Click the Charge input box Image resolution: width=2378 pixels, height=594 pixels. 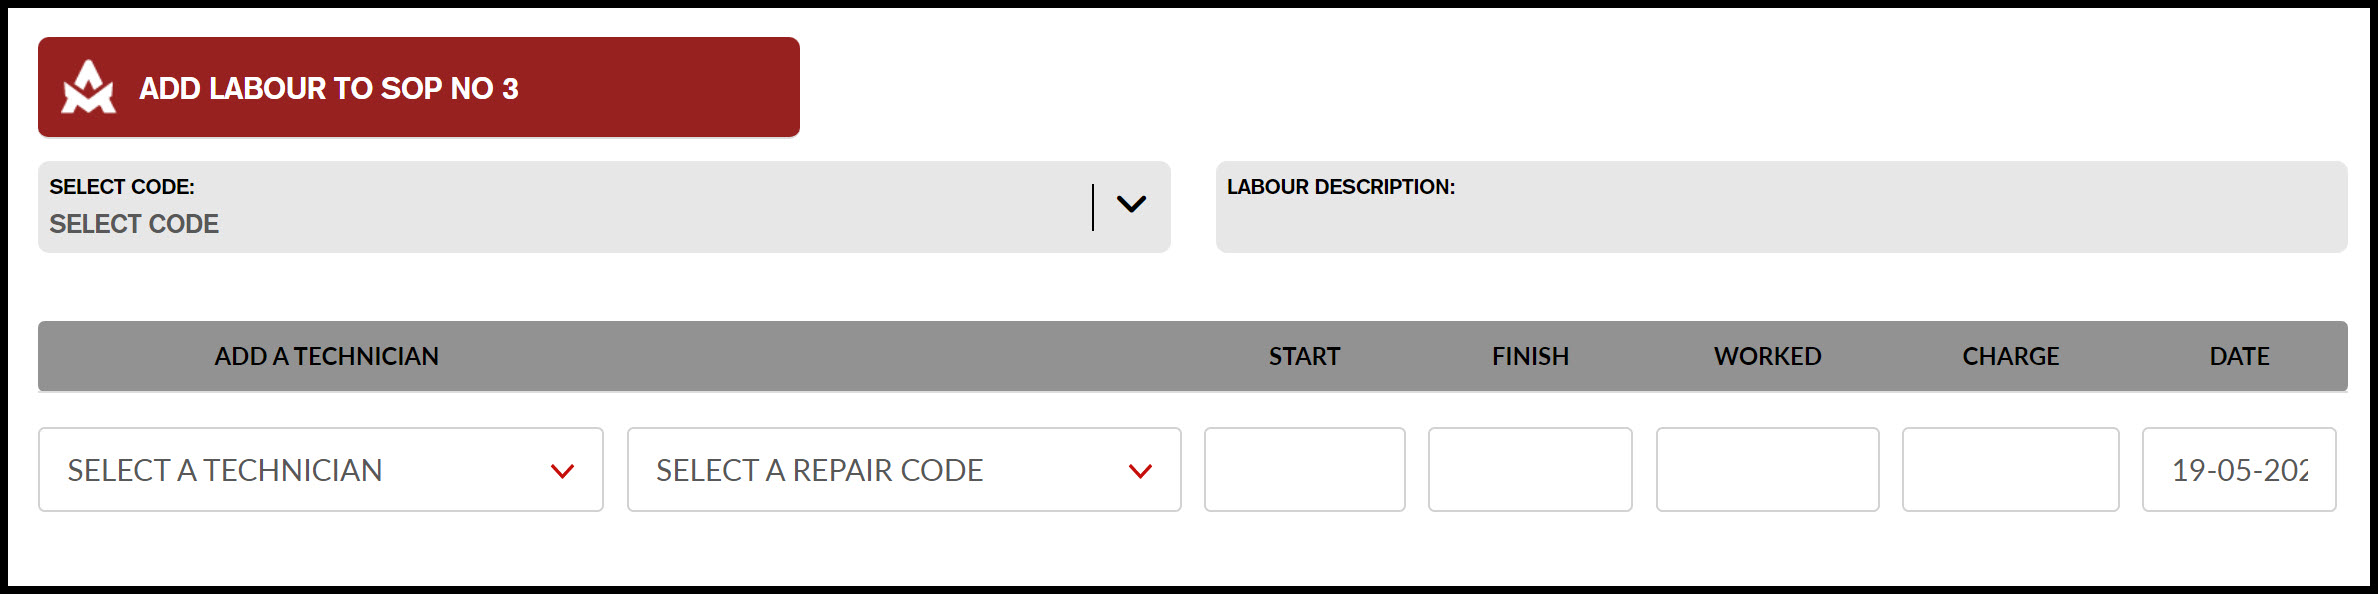tap(2011, 470)
